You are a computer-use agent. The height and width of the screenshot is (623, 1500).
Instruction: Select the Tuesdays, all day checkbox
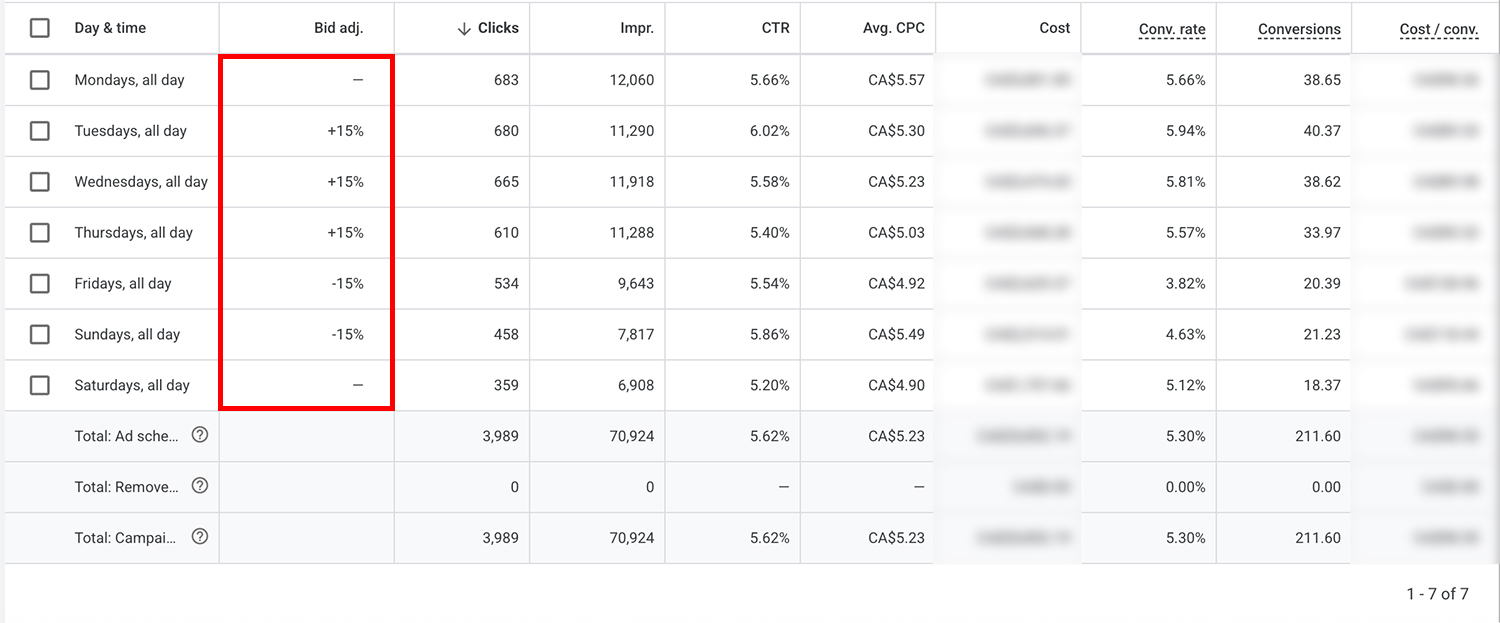point(40,130)
